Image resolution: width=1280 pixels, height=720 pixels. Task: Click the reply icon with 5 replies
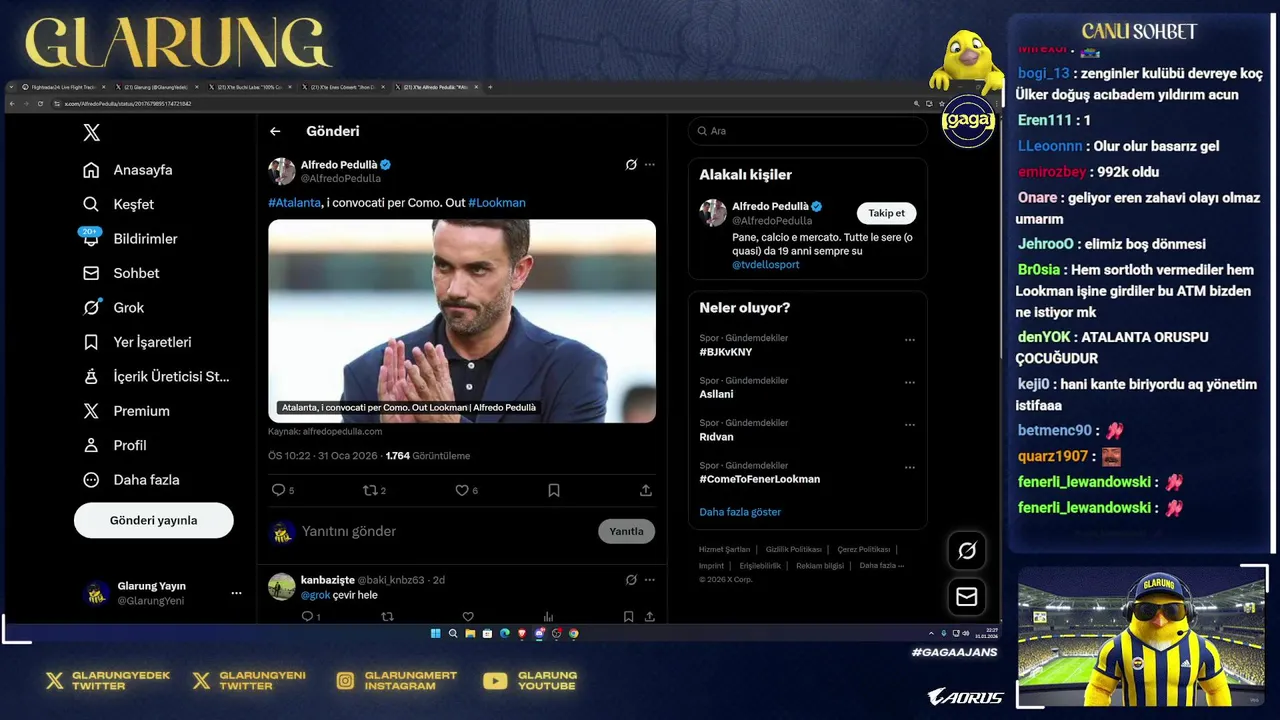pyautogui.click(x=283, y=490)
